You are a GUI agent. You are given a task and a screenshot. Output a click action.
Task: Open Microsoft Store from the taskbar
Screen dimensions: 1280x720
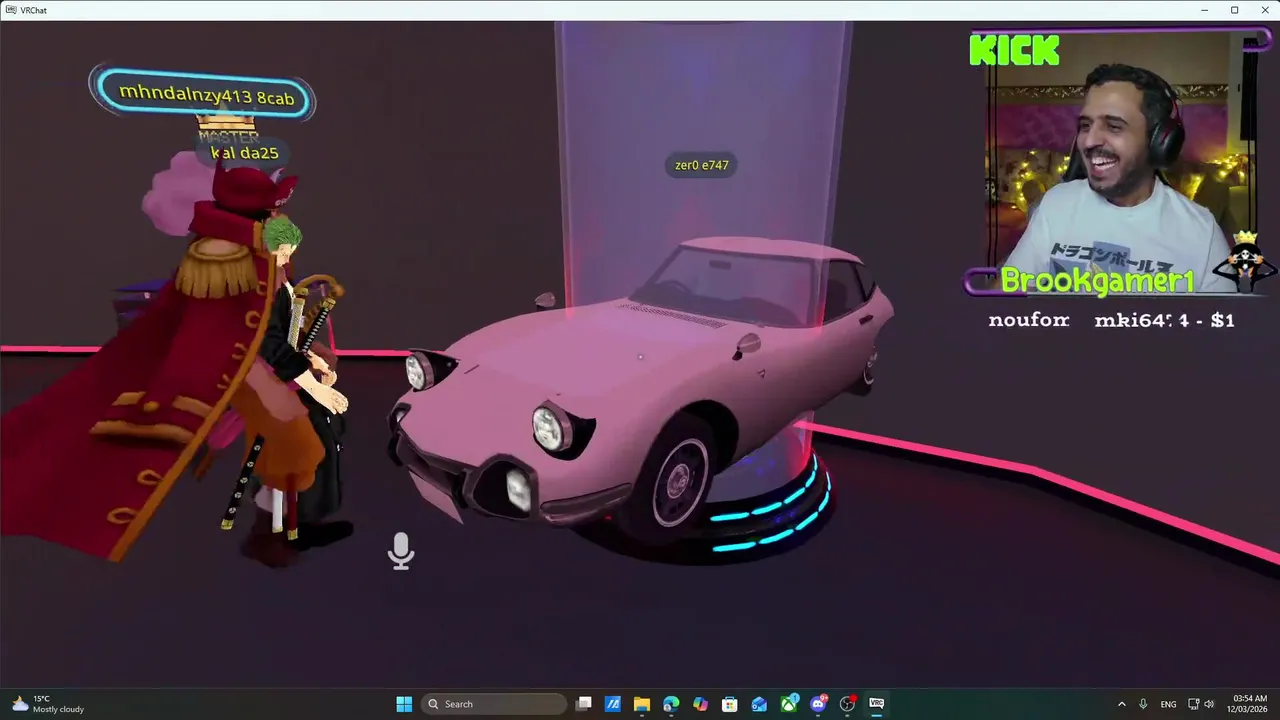coord(730,704)
